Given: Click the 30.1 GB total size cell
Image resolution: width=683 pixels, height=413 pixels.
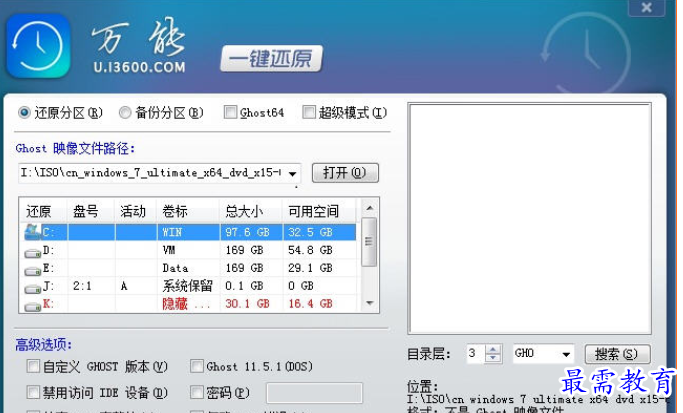Looking at the screenshot, I should pyautogui.click(x=251, y=304).
